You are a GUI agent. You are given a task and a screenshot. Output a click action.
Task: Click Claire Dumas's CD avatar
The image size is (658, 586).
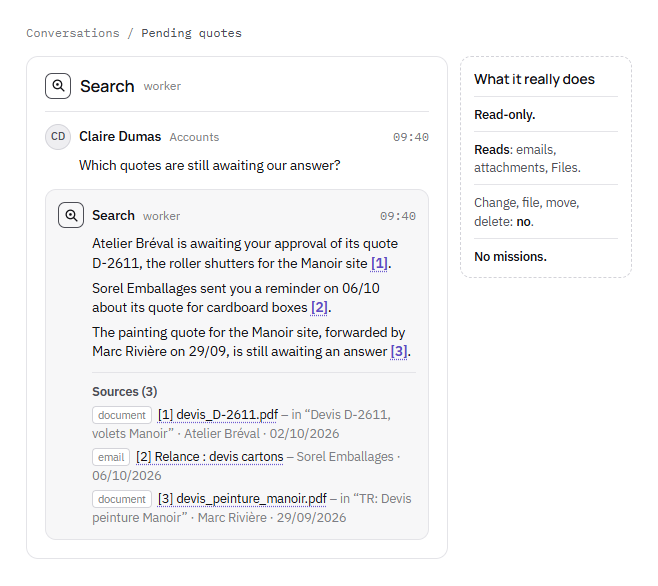58,137
